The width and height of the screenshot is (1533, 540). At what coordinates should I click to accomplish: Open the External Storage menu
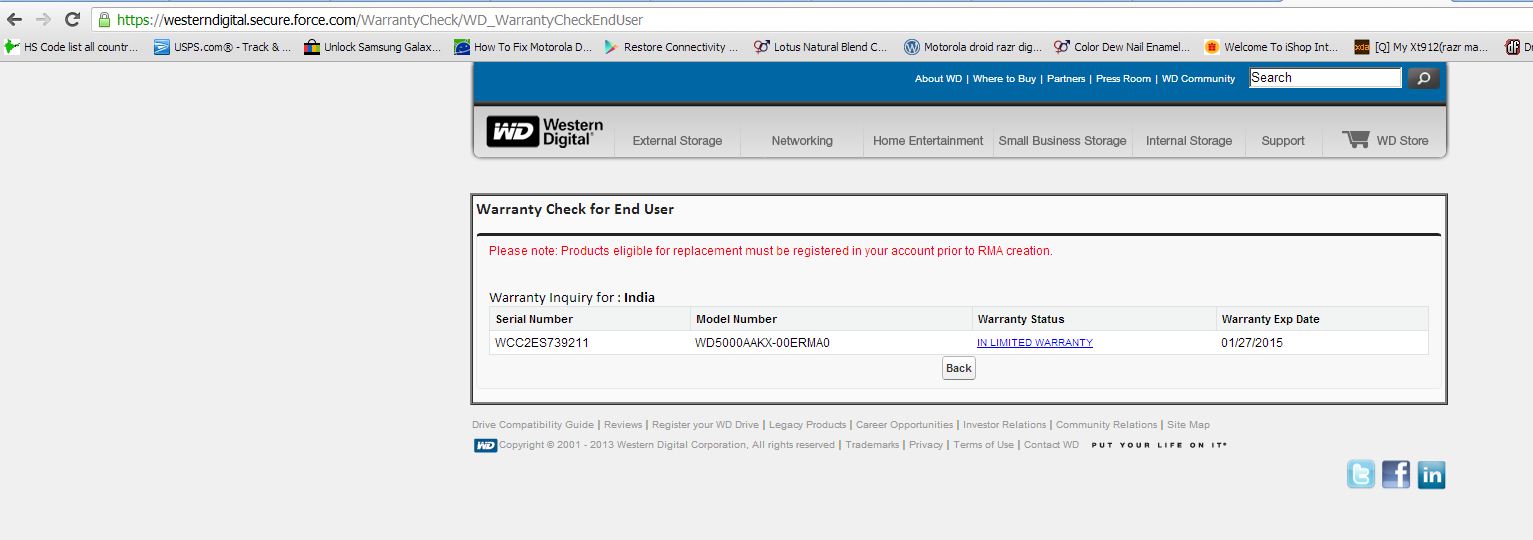pyautogui.click(x=677, y=141)
